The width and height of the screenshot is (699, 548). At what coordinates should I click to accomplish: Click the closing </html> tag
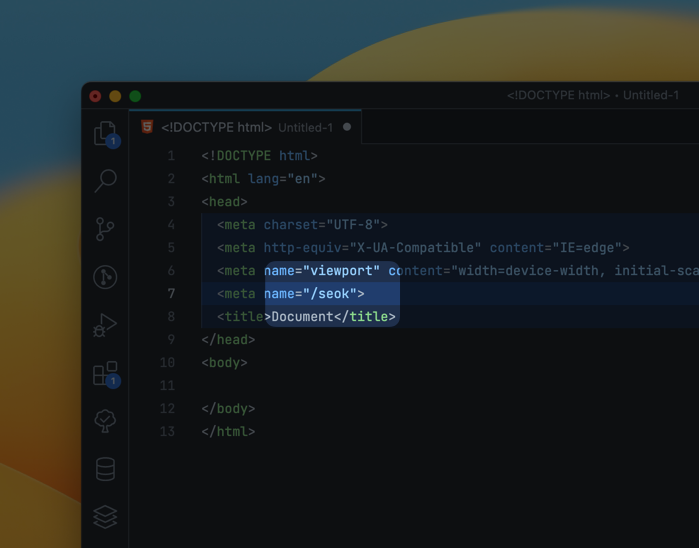[228, 432]
